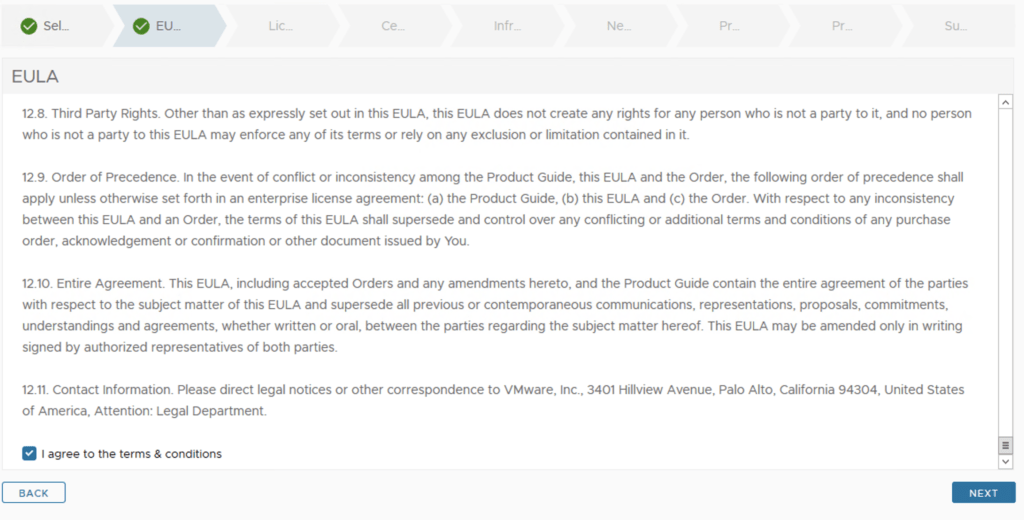Jump to the 'Lic...' wizard step
This screenshot has height=520, width=1024.
(281, 26)
